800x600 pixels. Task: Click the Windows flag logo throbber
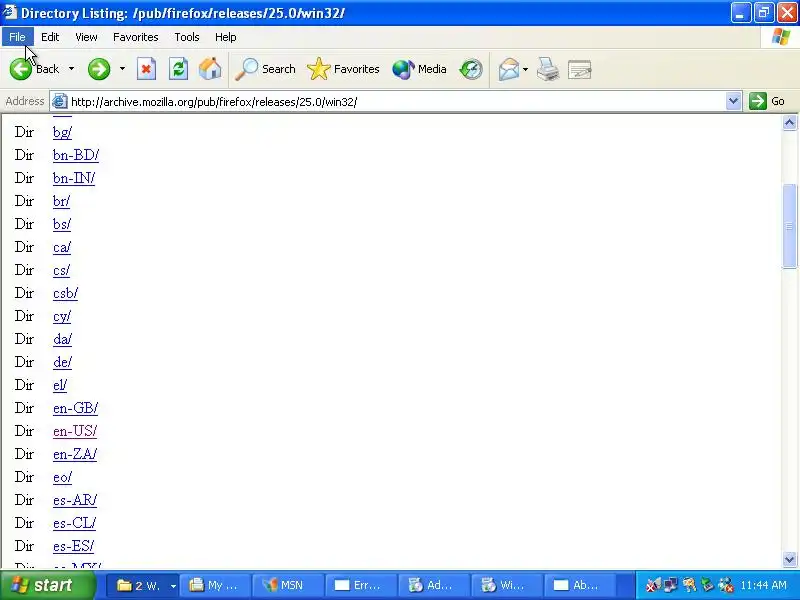pos(781,37)
